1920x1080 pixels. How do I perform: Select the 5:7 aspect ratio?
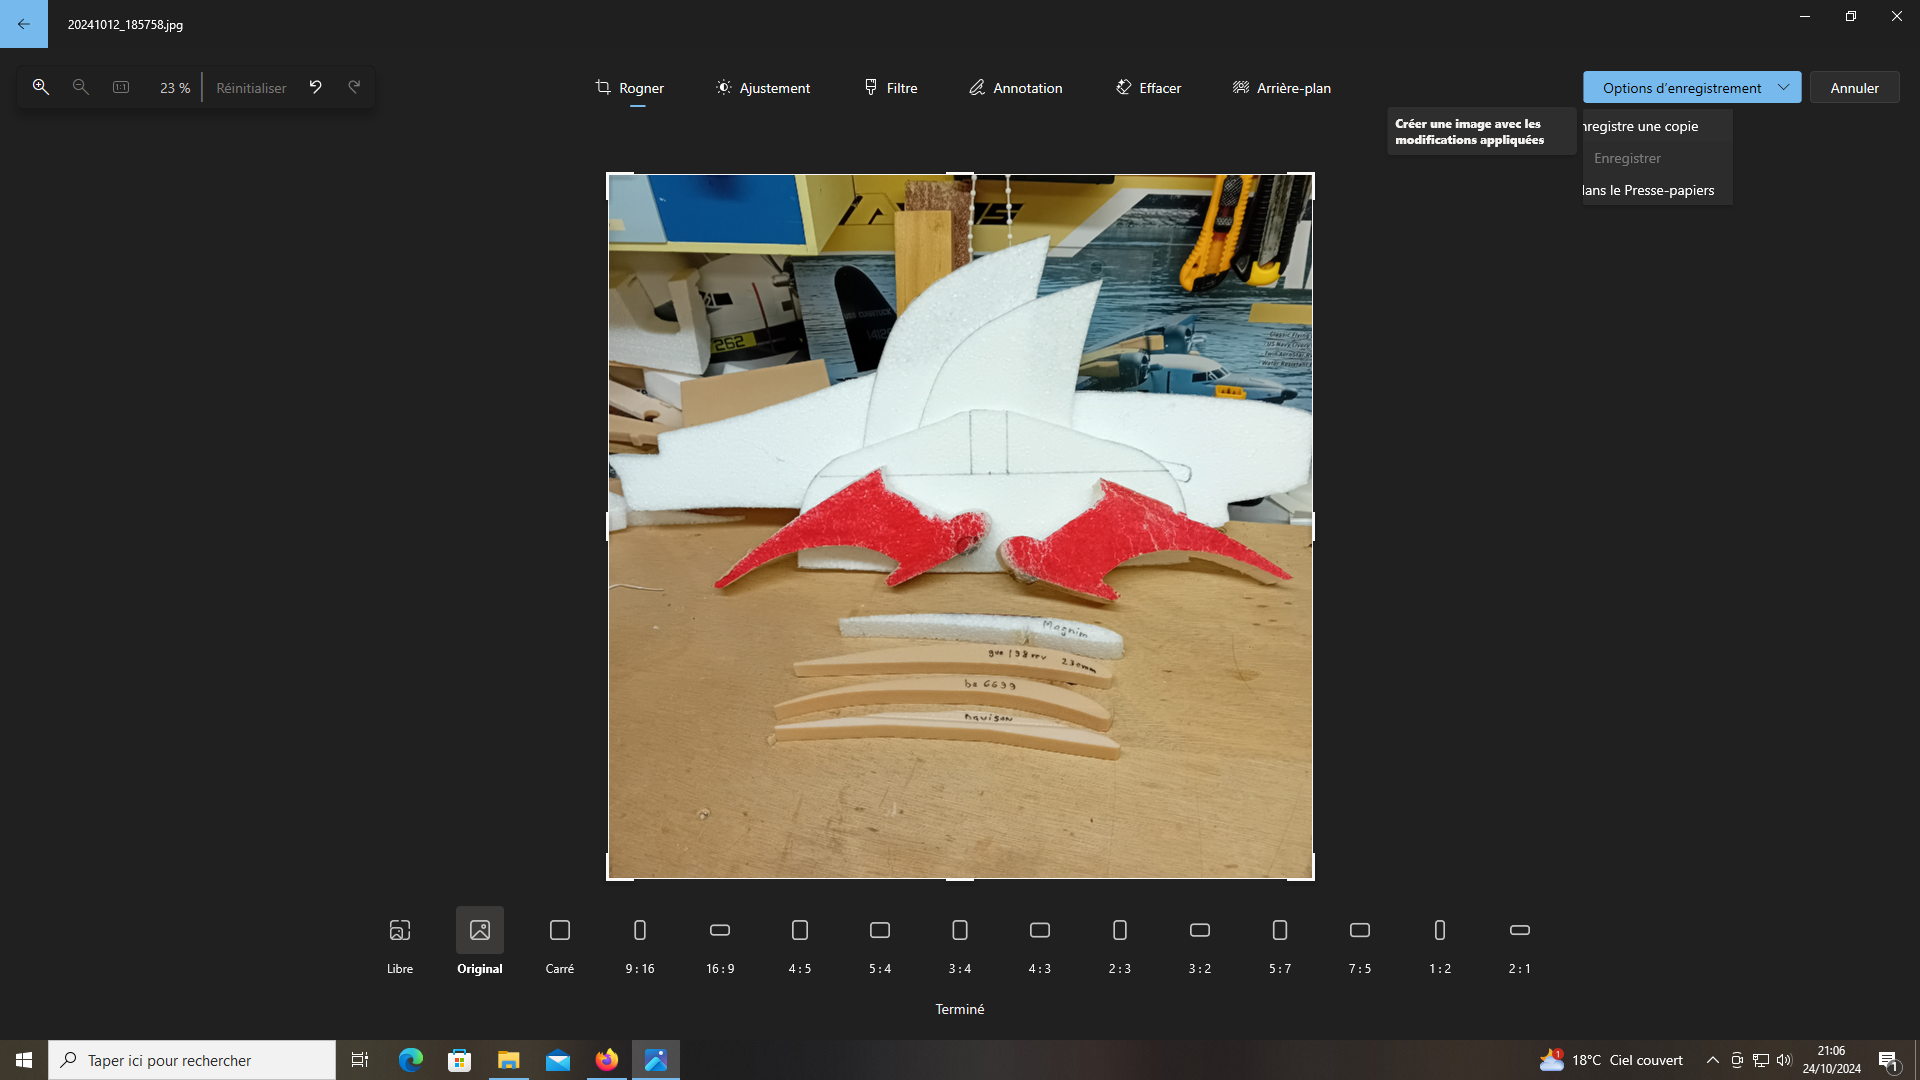pyautogui.click(x=1280, y=944)
